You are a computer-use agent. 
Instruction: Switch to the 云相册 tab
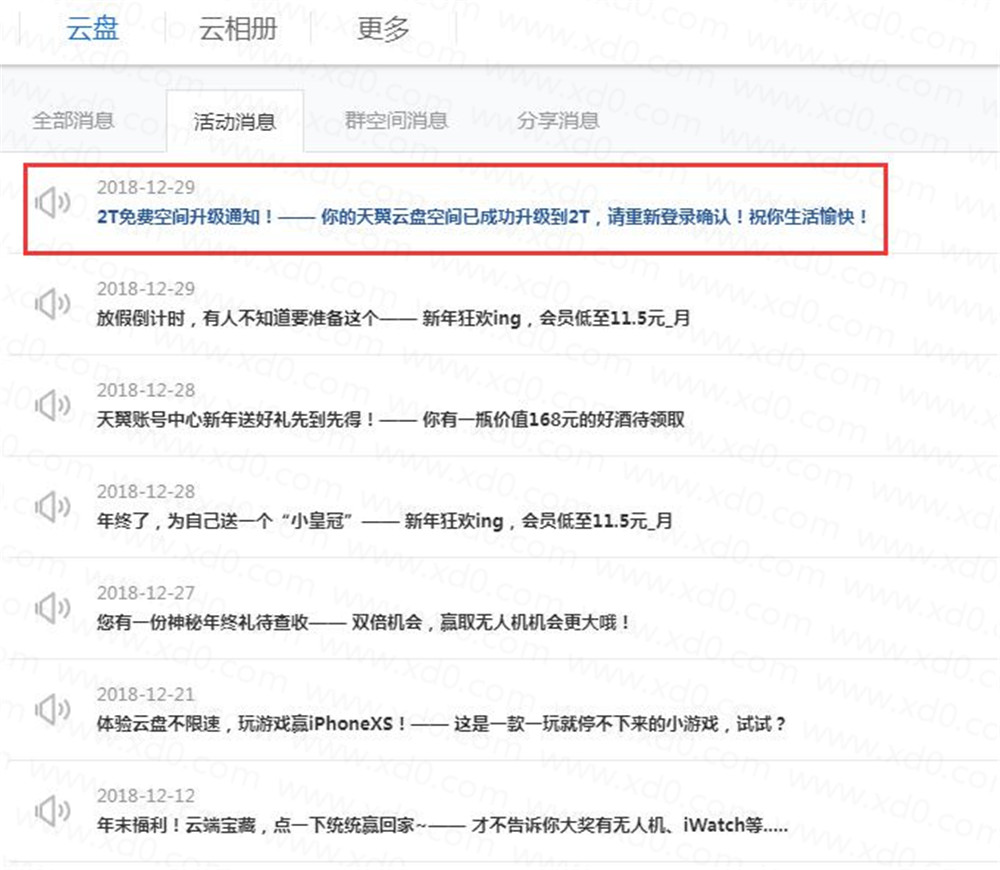tap(237, 29)
